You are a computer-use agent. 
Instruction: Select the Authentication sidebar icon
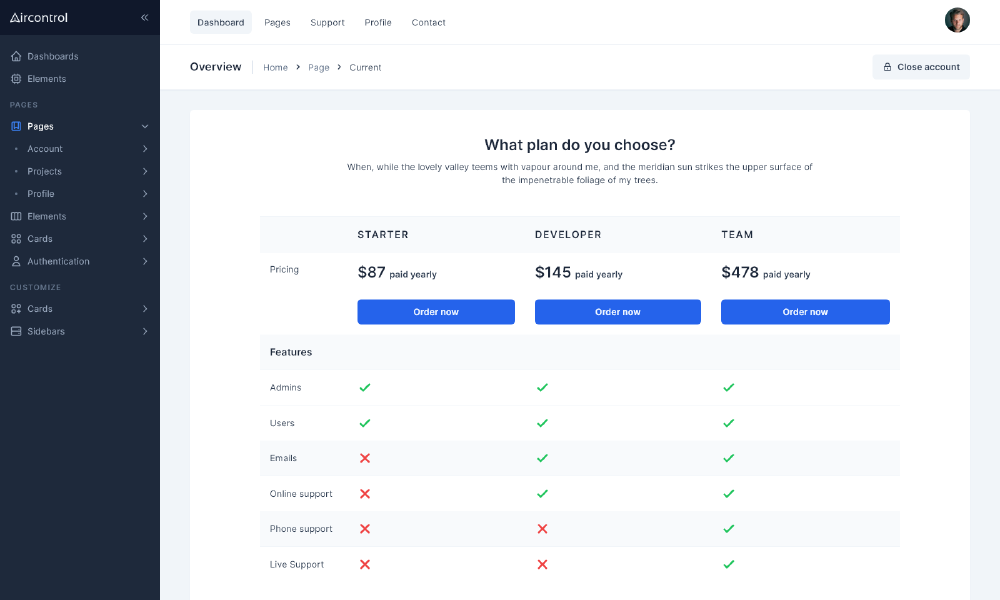tap(14, 261)
